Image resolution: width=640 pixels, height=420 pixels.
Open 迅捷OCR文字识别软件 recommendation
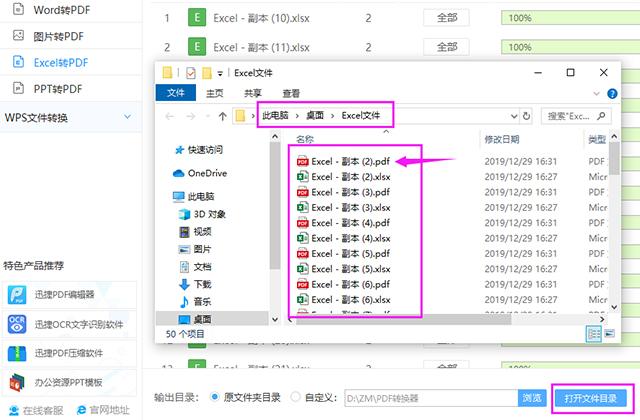(x=69, y=324)
